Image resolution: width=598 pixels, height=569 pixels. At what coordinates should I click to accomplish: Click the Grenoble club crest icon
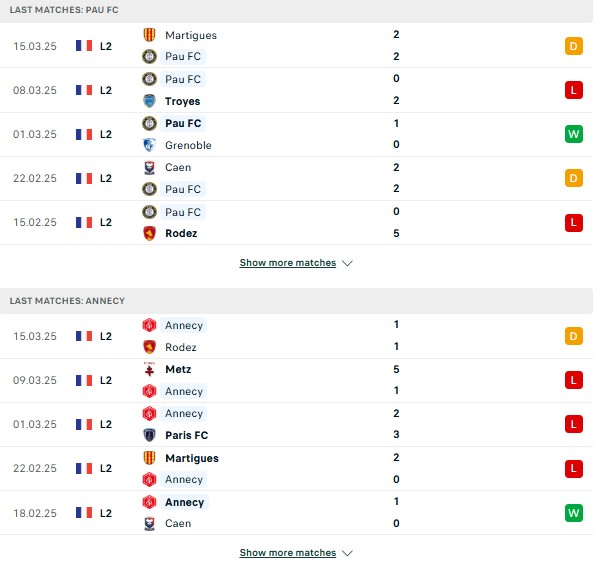149,145
